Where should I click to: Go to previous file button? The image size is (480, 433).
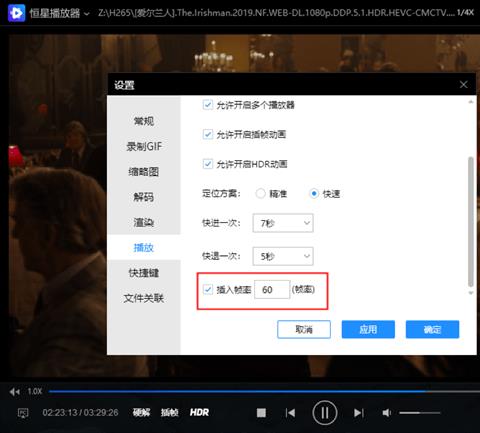coord(290,413)
